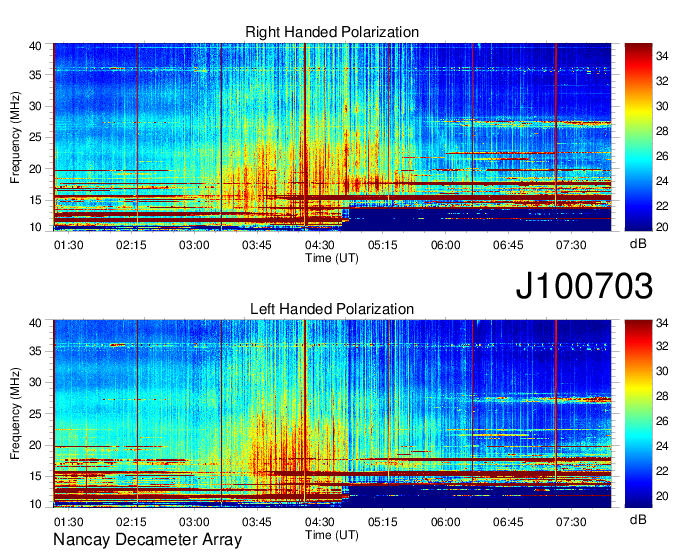Viewport: 680px width, 552px height.
Task: Click the 20 MHz tick on right-handed plot
Action: (36, 169)
